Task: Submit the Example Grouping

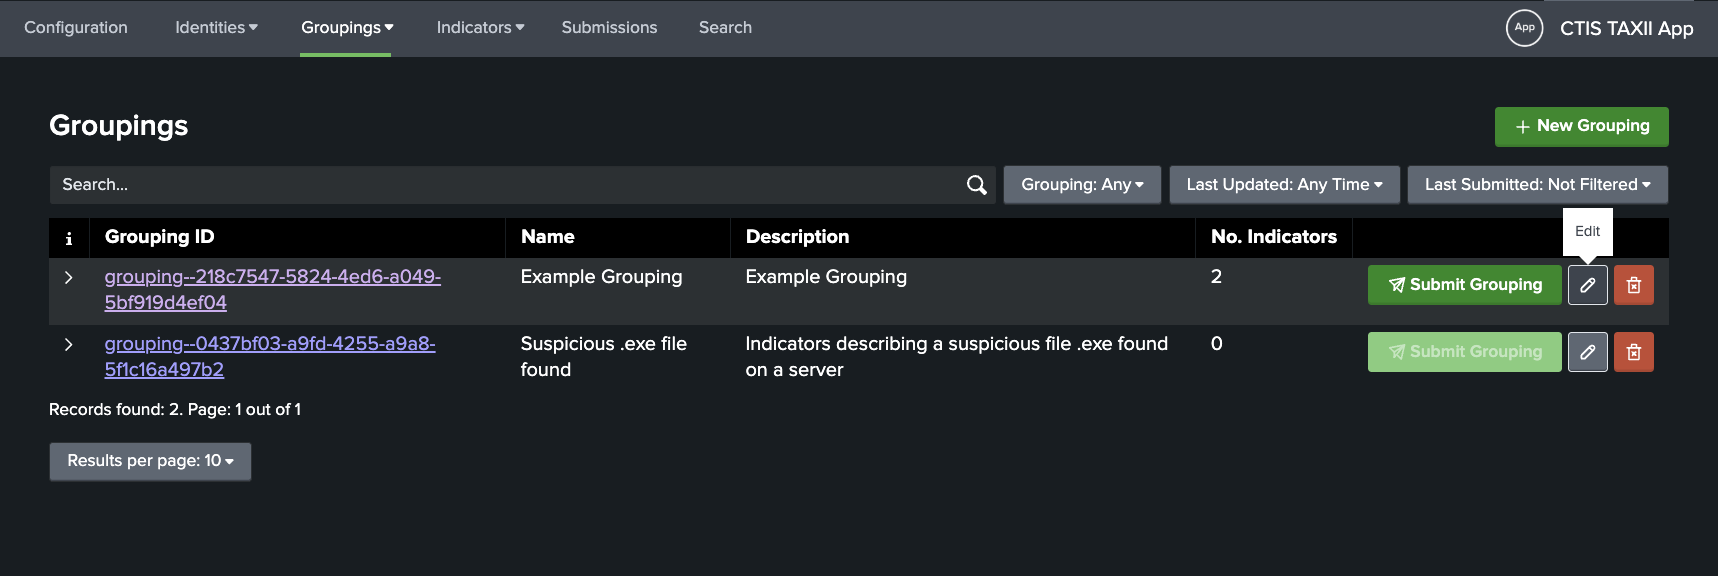Action: (1464, 285)
